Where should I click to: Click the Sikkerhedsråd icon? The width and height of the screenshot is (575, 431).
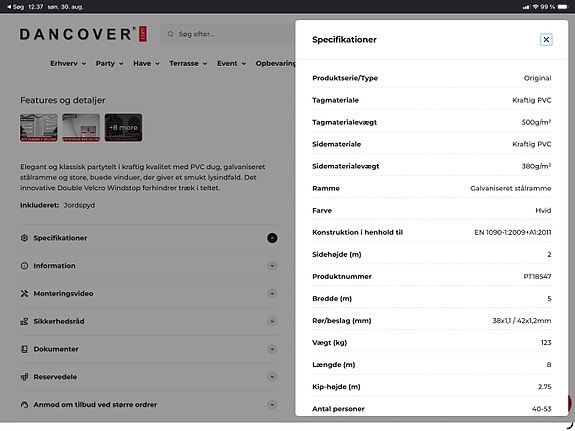24,321
